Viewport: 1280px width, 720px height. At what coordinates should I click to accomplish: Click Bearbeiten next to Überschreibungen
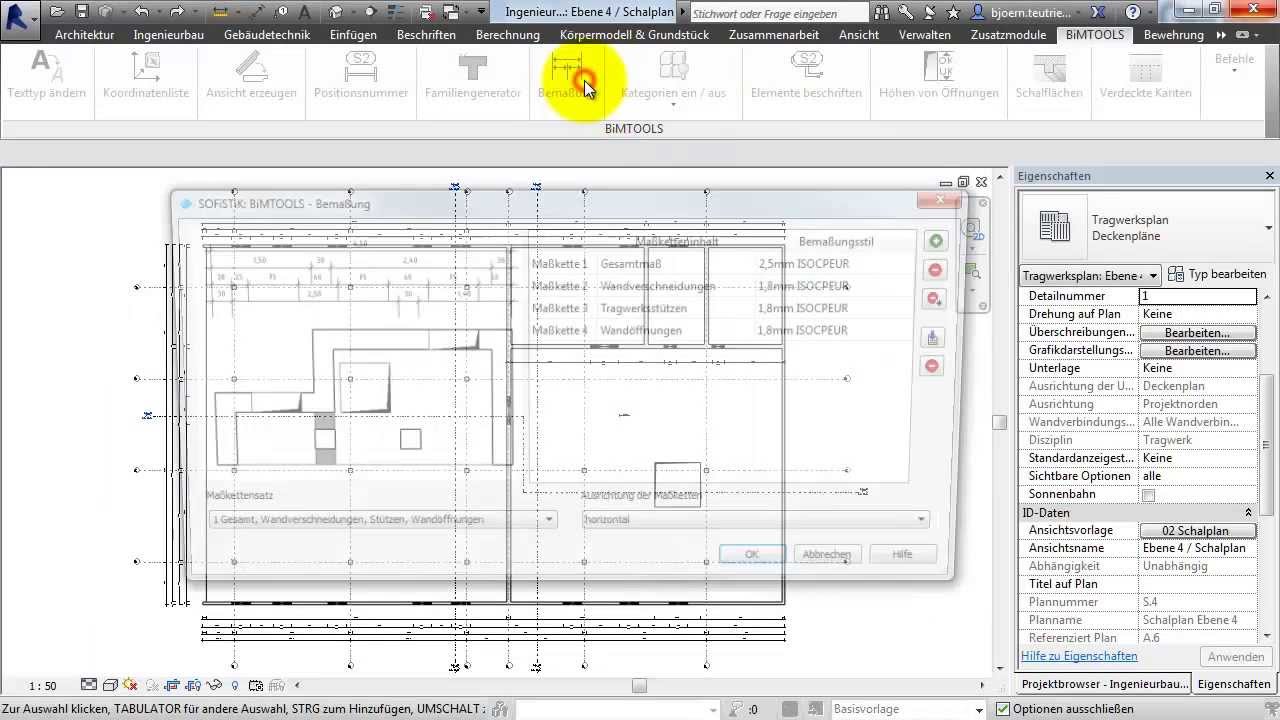point(1197,332)
